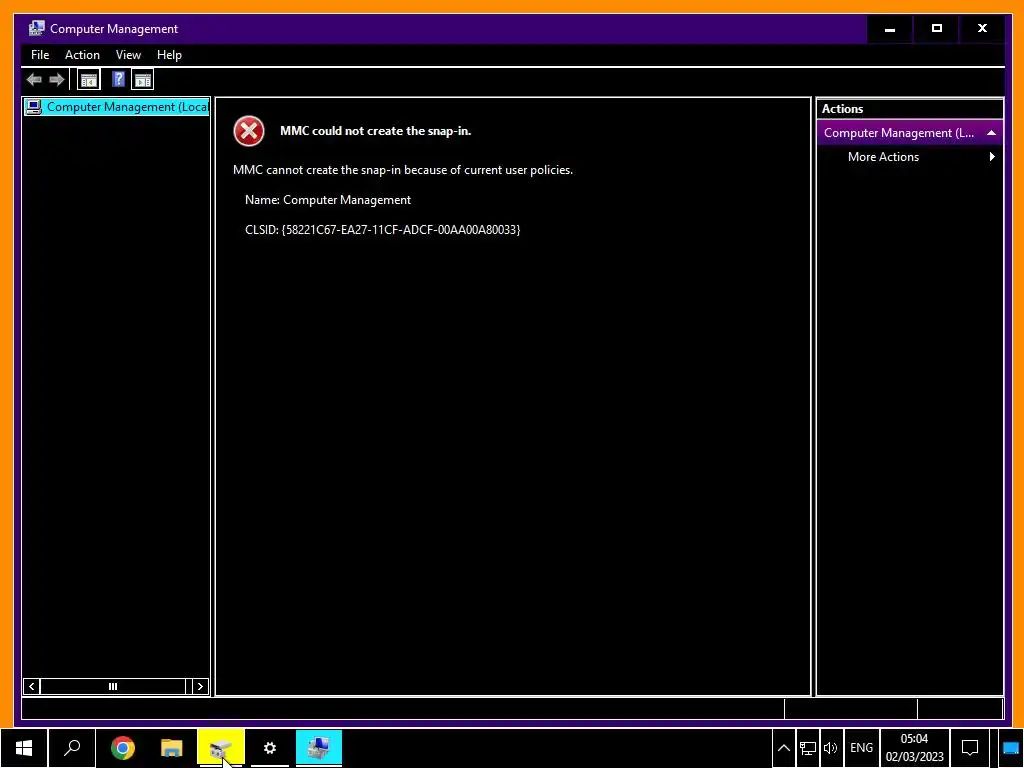The width and height of the screenshot is (1024, 768).
Task: Open File Explorer from the taskbar
Action: [x=171, y=748]
